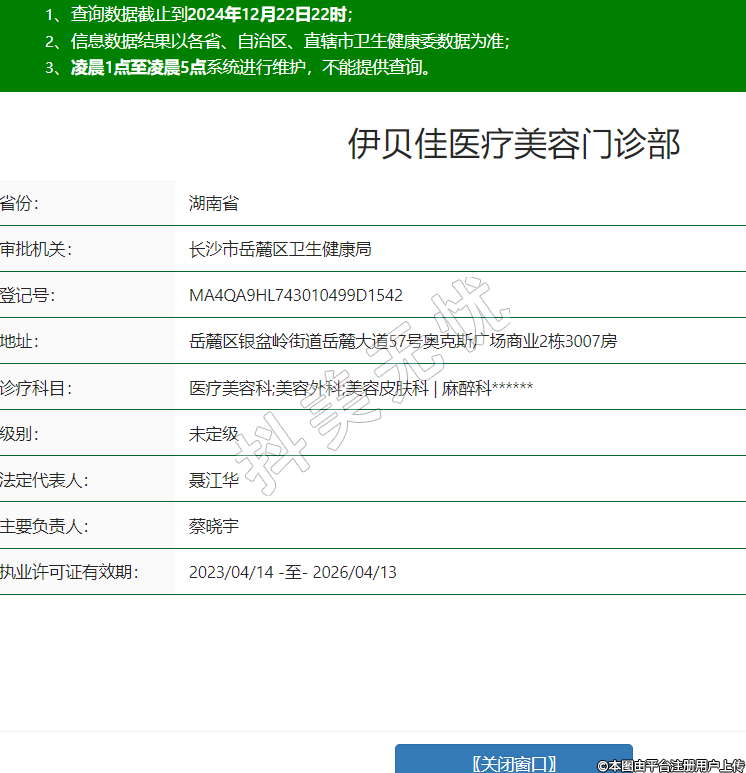
Task: Click the 执业许可证有效期 row label
Action: coord(68,572)
